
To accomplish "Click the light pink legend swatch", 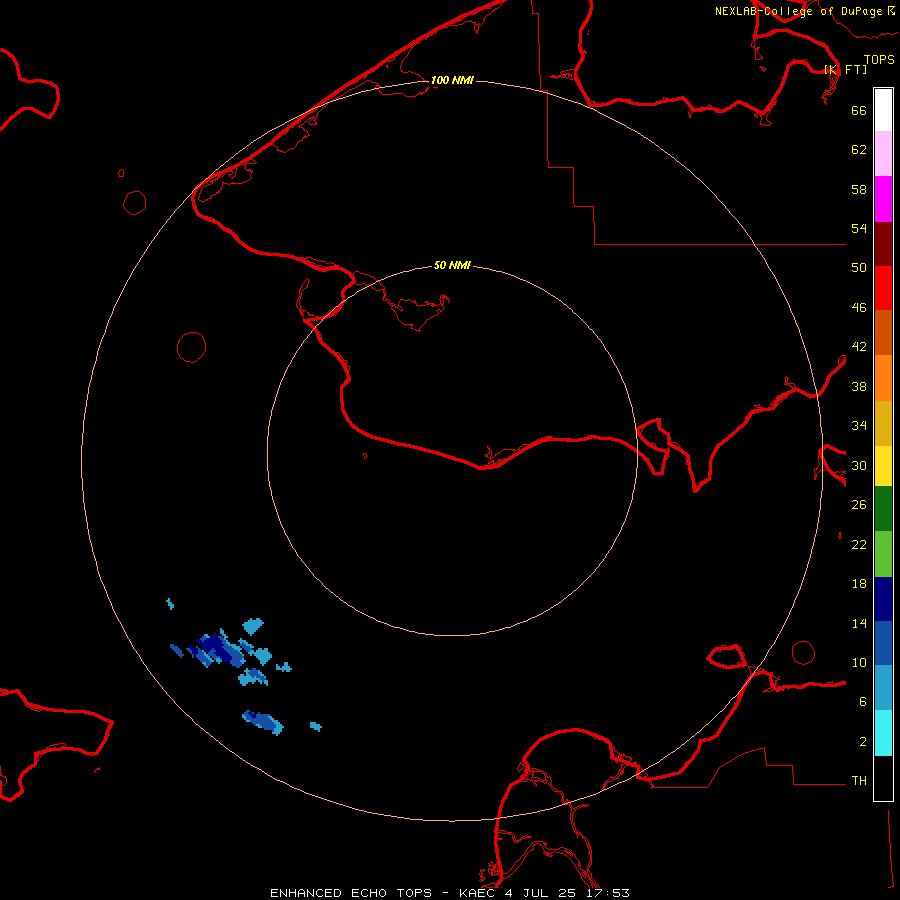I will click(883, 154).
